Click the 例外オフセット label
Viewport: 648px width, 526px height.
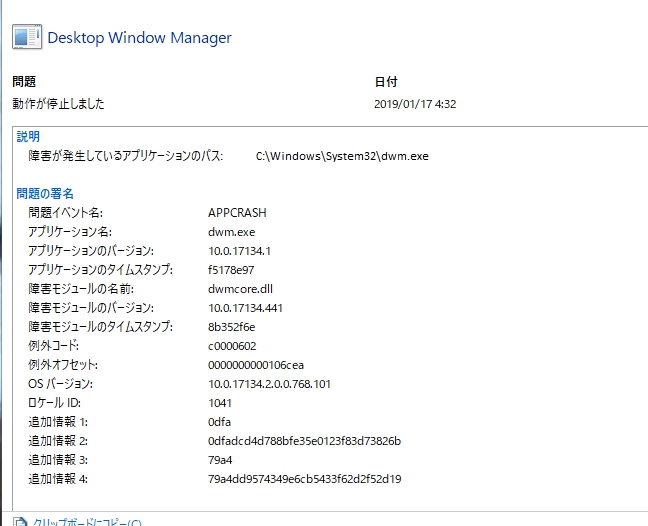click(x=63, y=364)
